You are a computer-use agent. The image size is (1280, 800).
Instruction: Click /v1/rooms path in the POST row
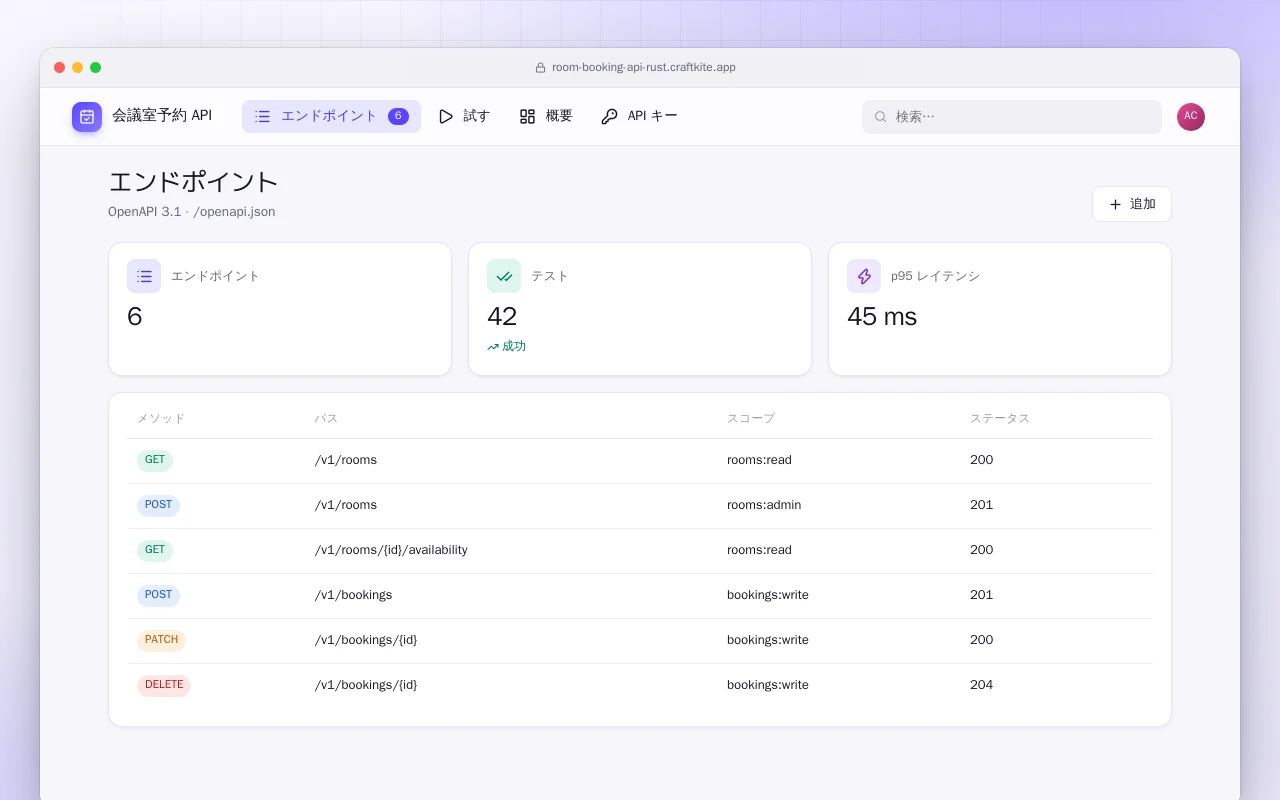[x=346, y=505]
